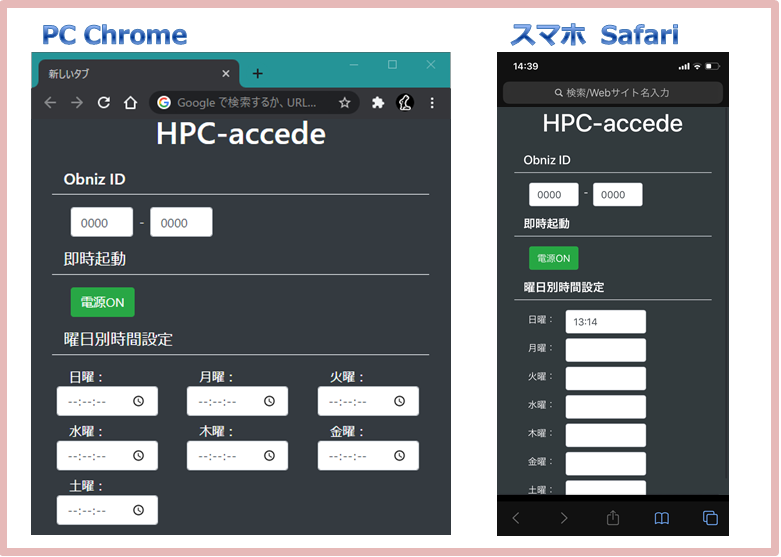Tap the Safari bookmarks book icon

coord(661,518)
